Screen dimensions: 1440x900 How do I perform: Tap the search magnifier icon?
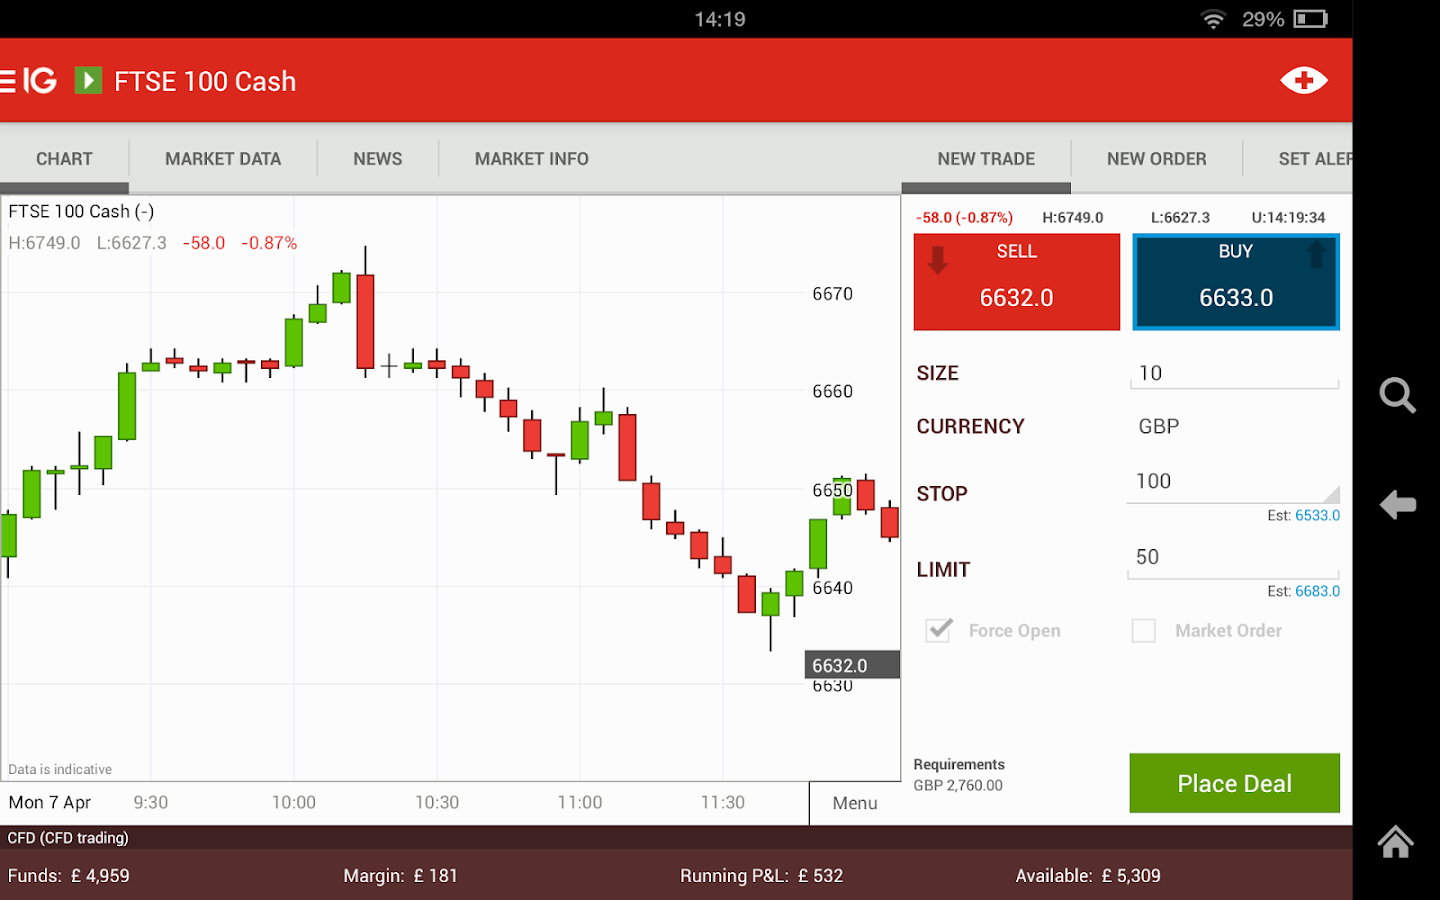click(1397, 395)
